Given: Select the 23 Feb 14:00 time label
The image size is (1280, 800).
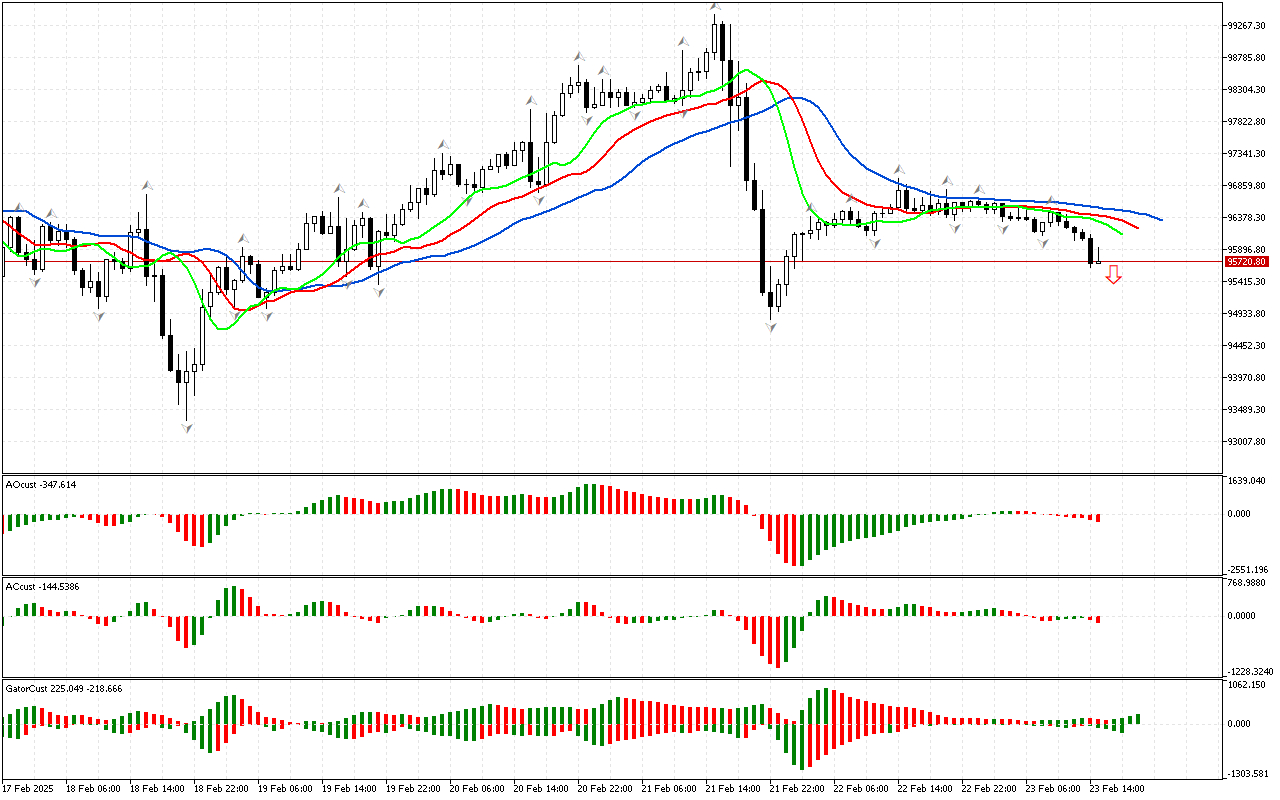Looking at the screenshot, I should [1117, 789].
